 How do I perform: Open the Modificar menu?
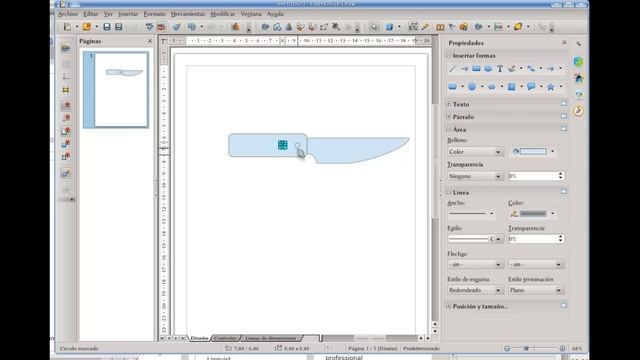coord(222,14)
